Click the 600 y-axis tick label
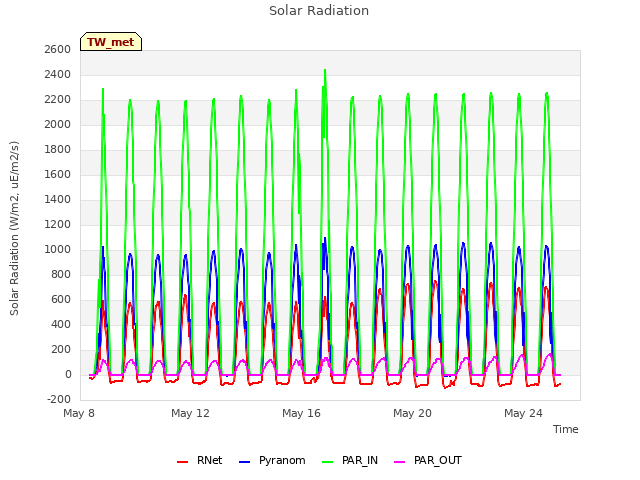The width and height of the screenshot is (640, 480). pos(61,300)
